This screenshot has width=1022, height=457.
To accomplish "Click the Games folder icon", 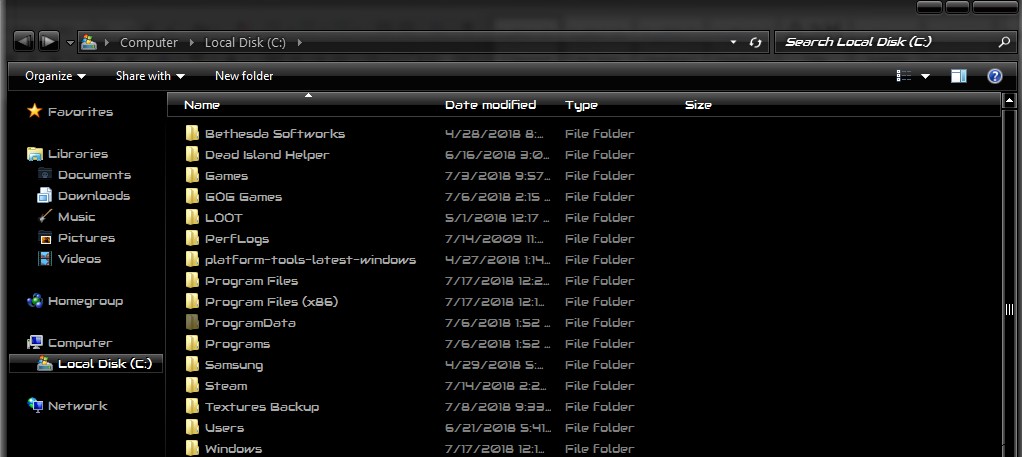I will 192,175.
